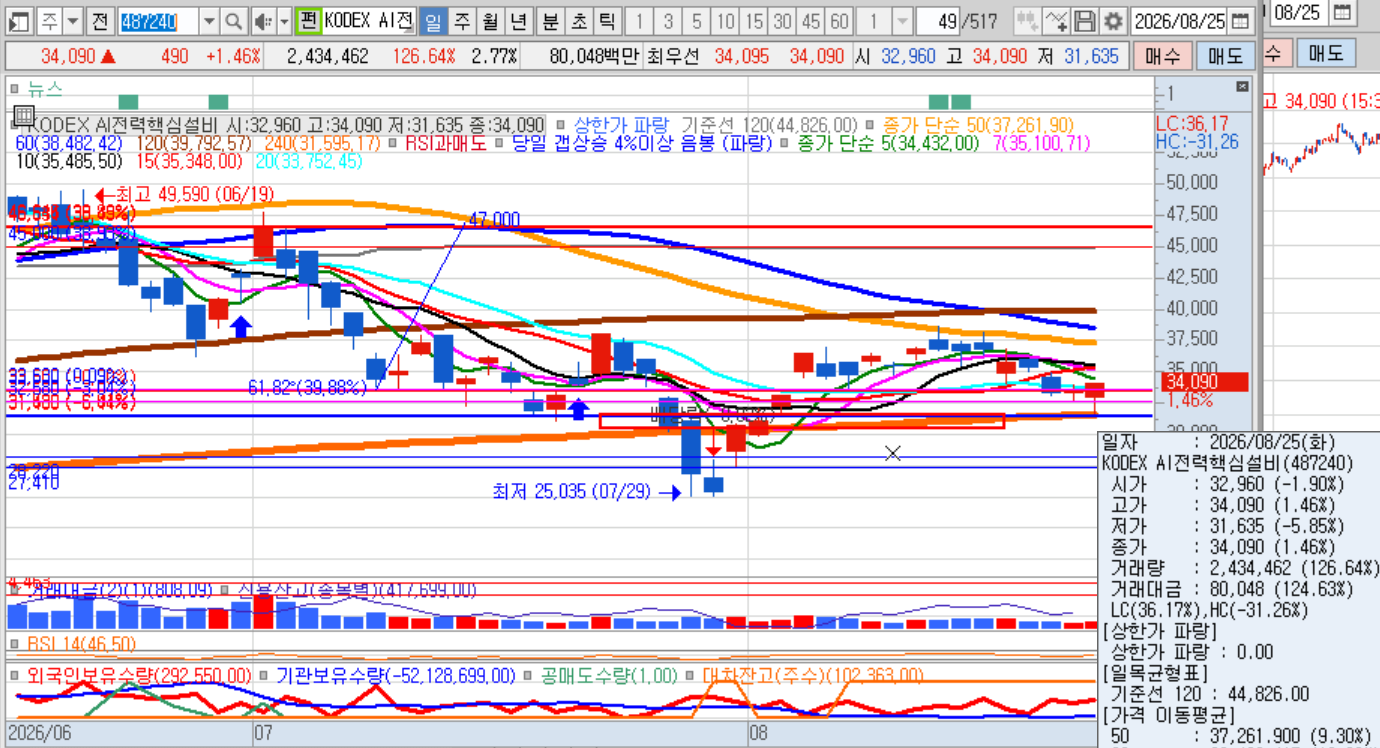This screenshot has height=748, width=1380.
Task: Open the calendar picker beside 2026/08/25
Action: 1240,21
